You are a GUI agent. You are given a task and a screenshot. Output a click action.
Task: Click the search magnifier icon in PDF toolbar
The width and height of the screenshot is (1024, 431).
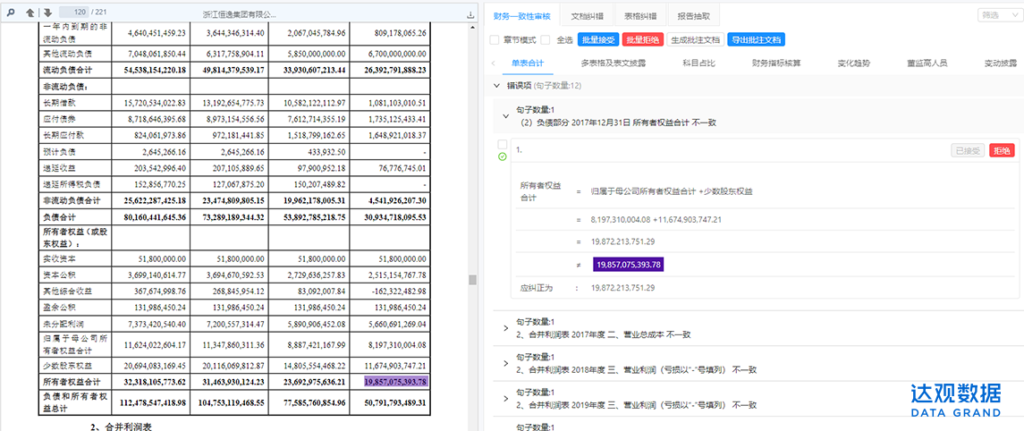click(x=10, y=13)
